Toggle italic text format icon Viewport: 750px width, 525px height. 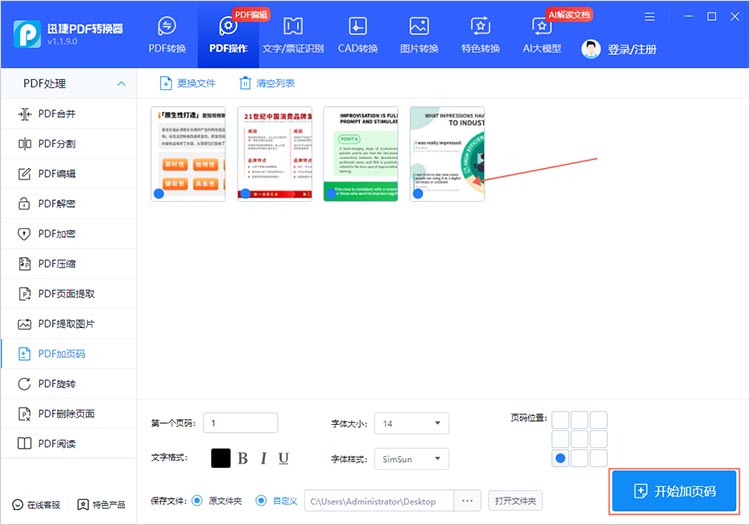(x=263, y=459)
